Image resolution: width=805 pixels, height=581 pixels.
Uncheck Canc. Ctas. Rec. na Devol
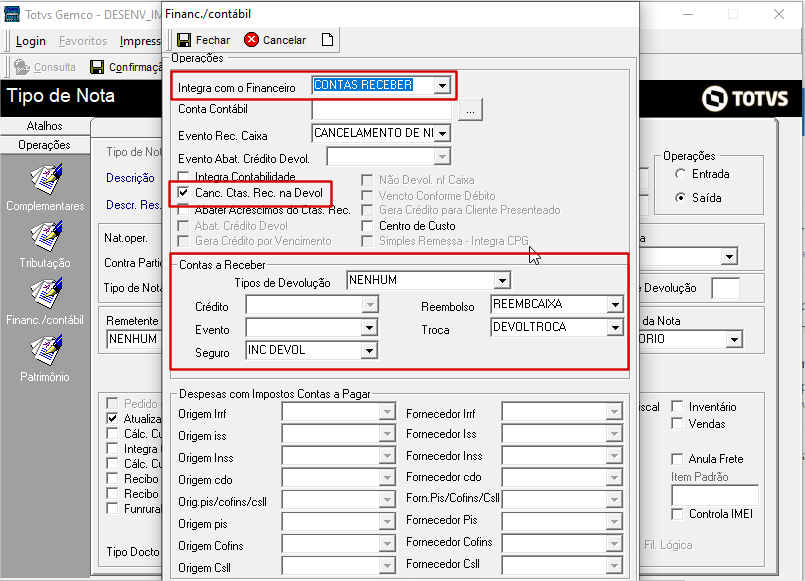183,192
